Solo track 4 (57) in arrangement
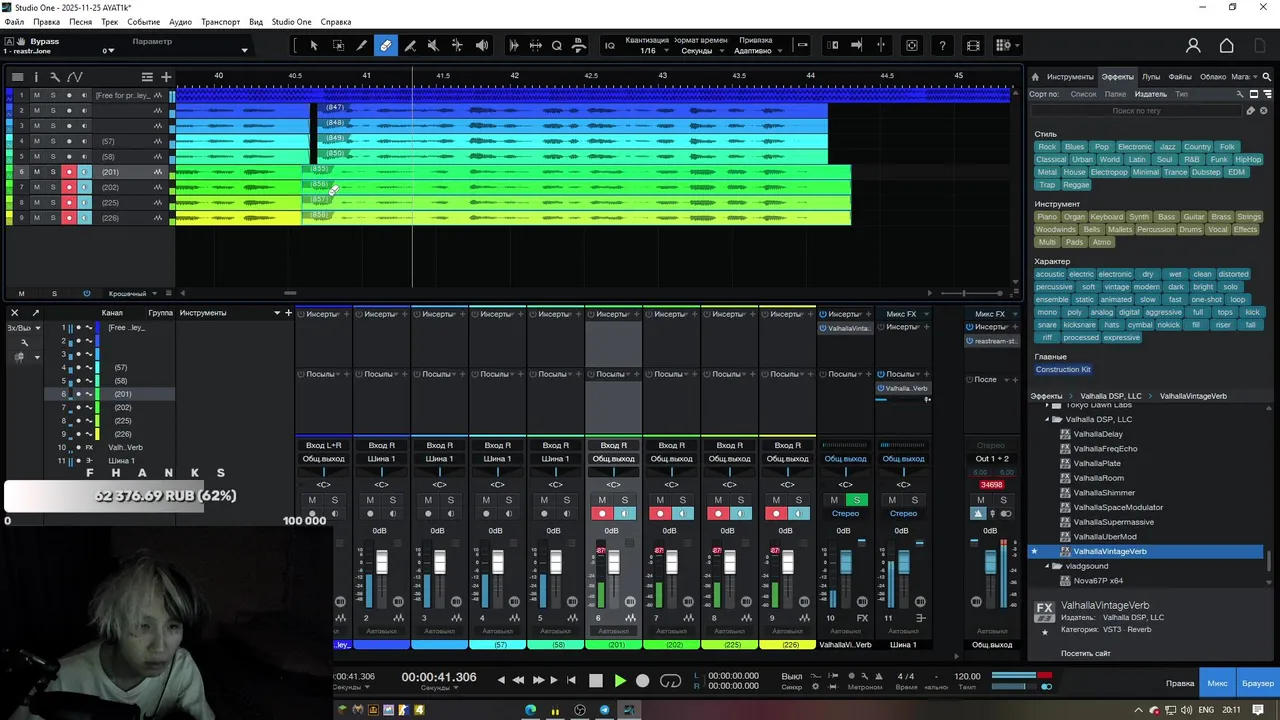The height and width of the screenshot is (720, 1280). tap(53, 141)
